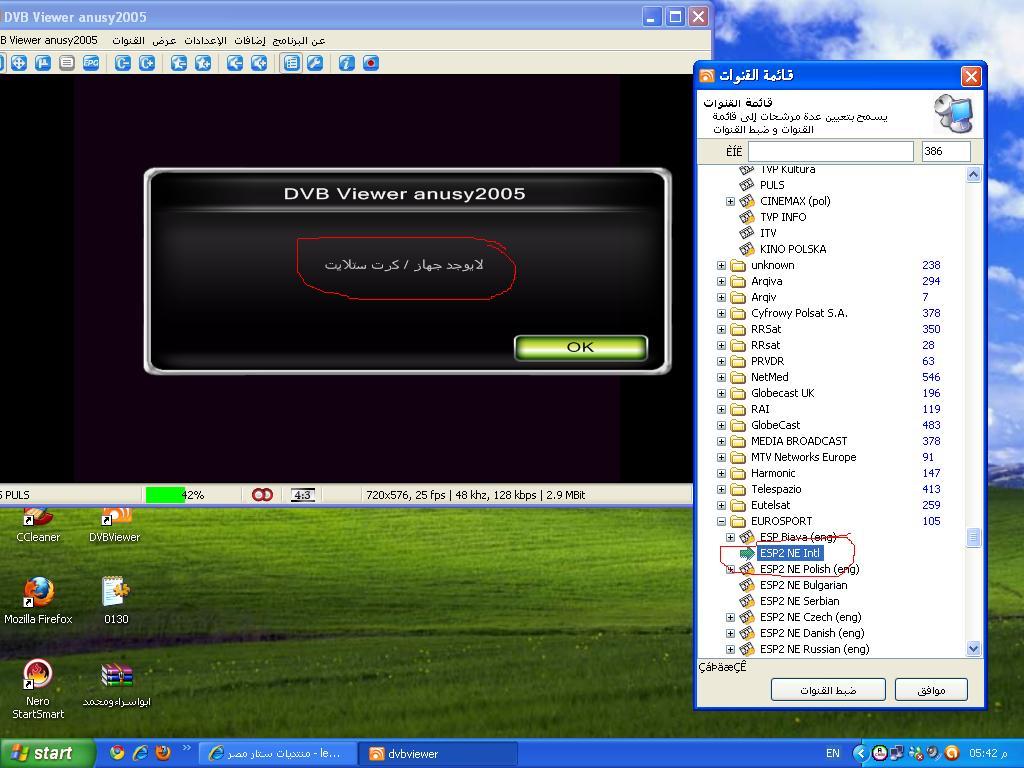Collapse the EUROSPORT folder

721,521
